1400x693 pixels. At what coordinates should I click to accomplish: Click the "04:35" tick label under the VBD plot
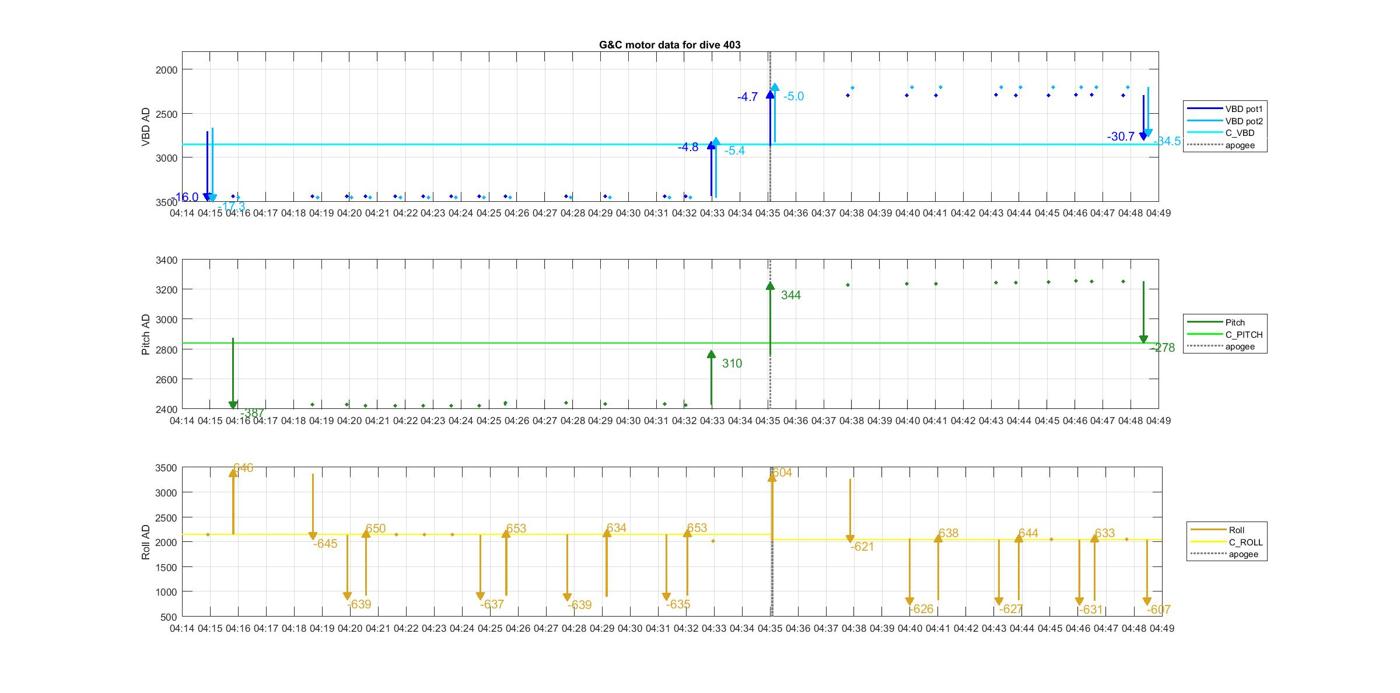click(x=768, y=213)
